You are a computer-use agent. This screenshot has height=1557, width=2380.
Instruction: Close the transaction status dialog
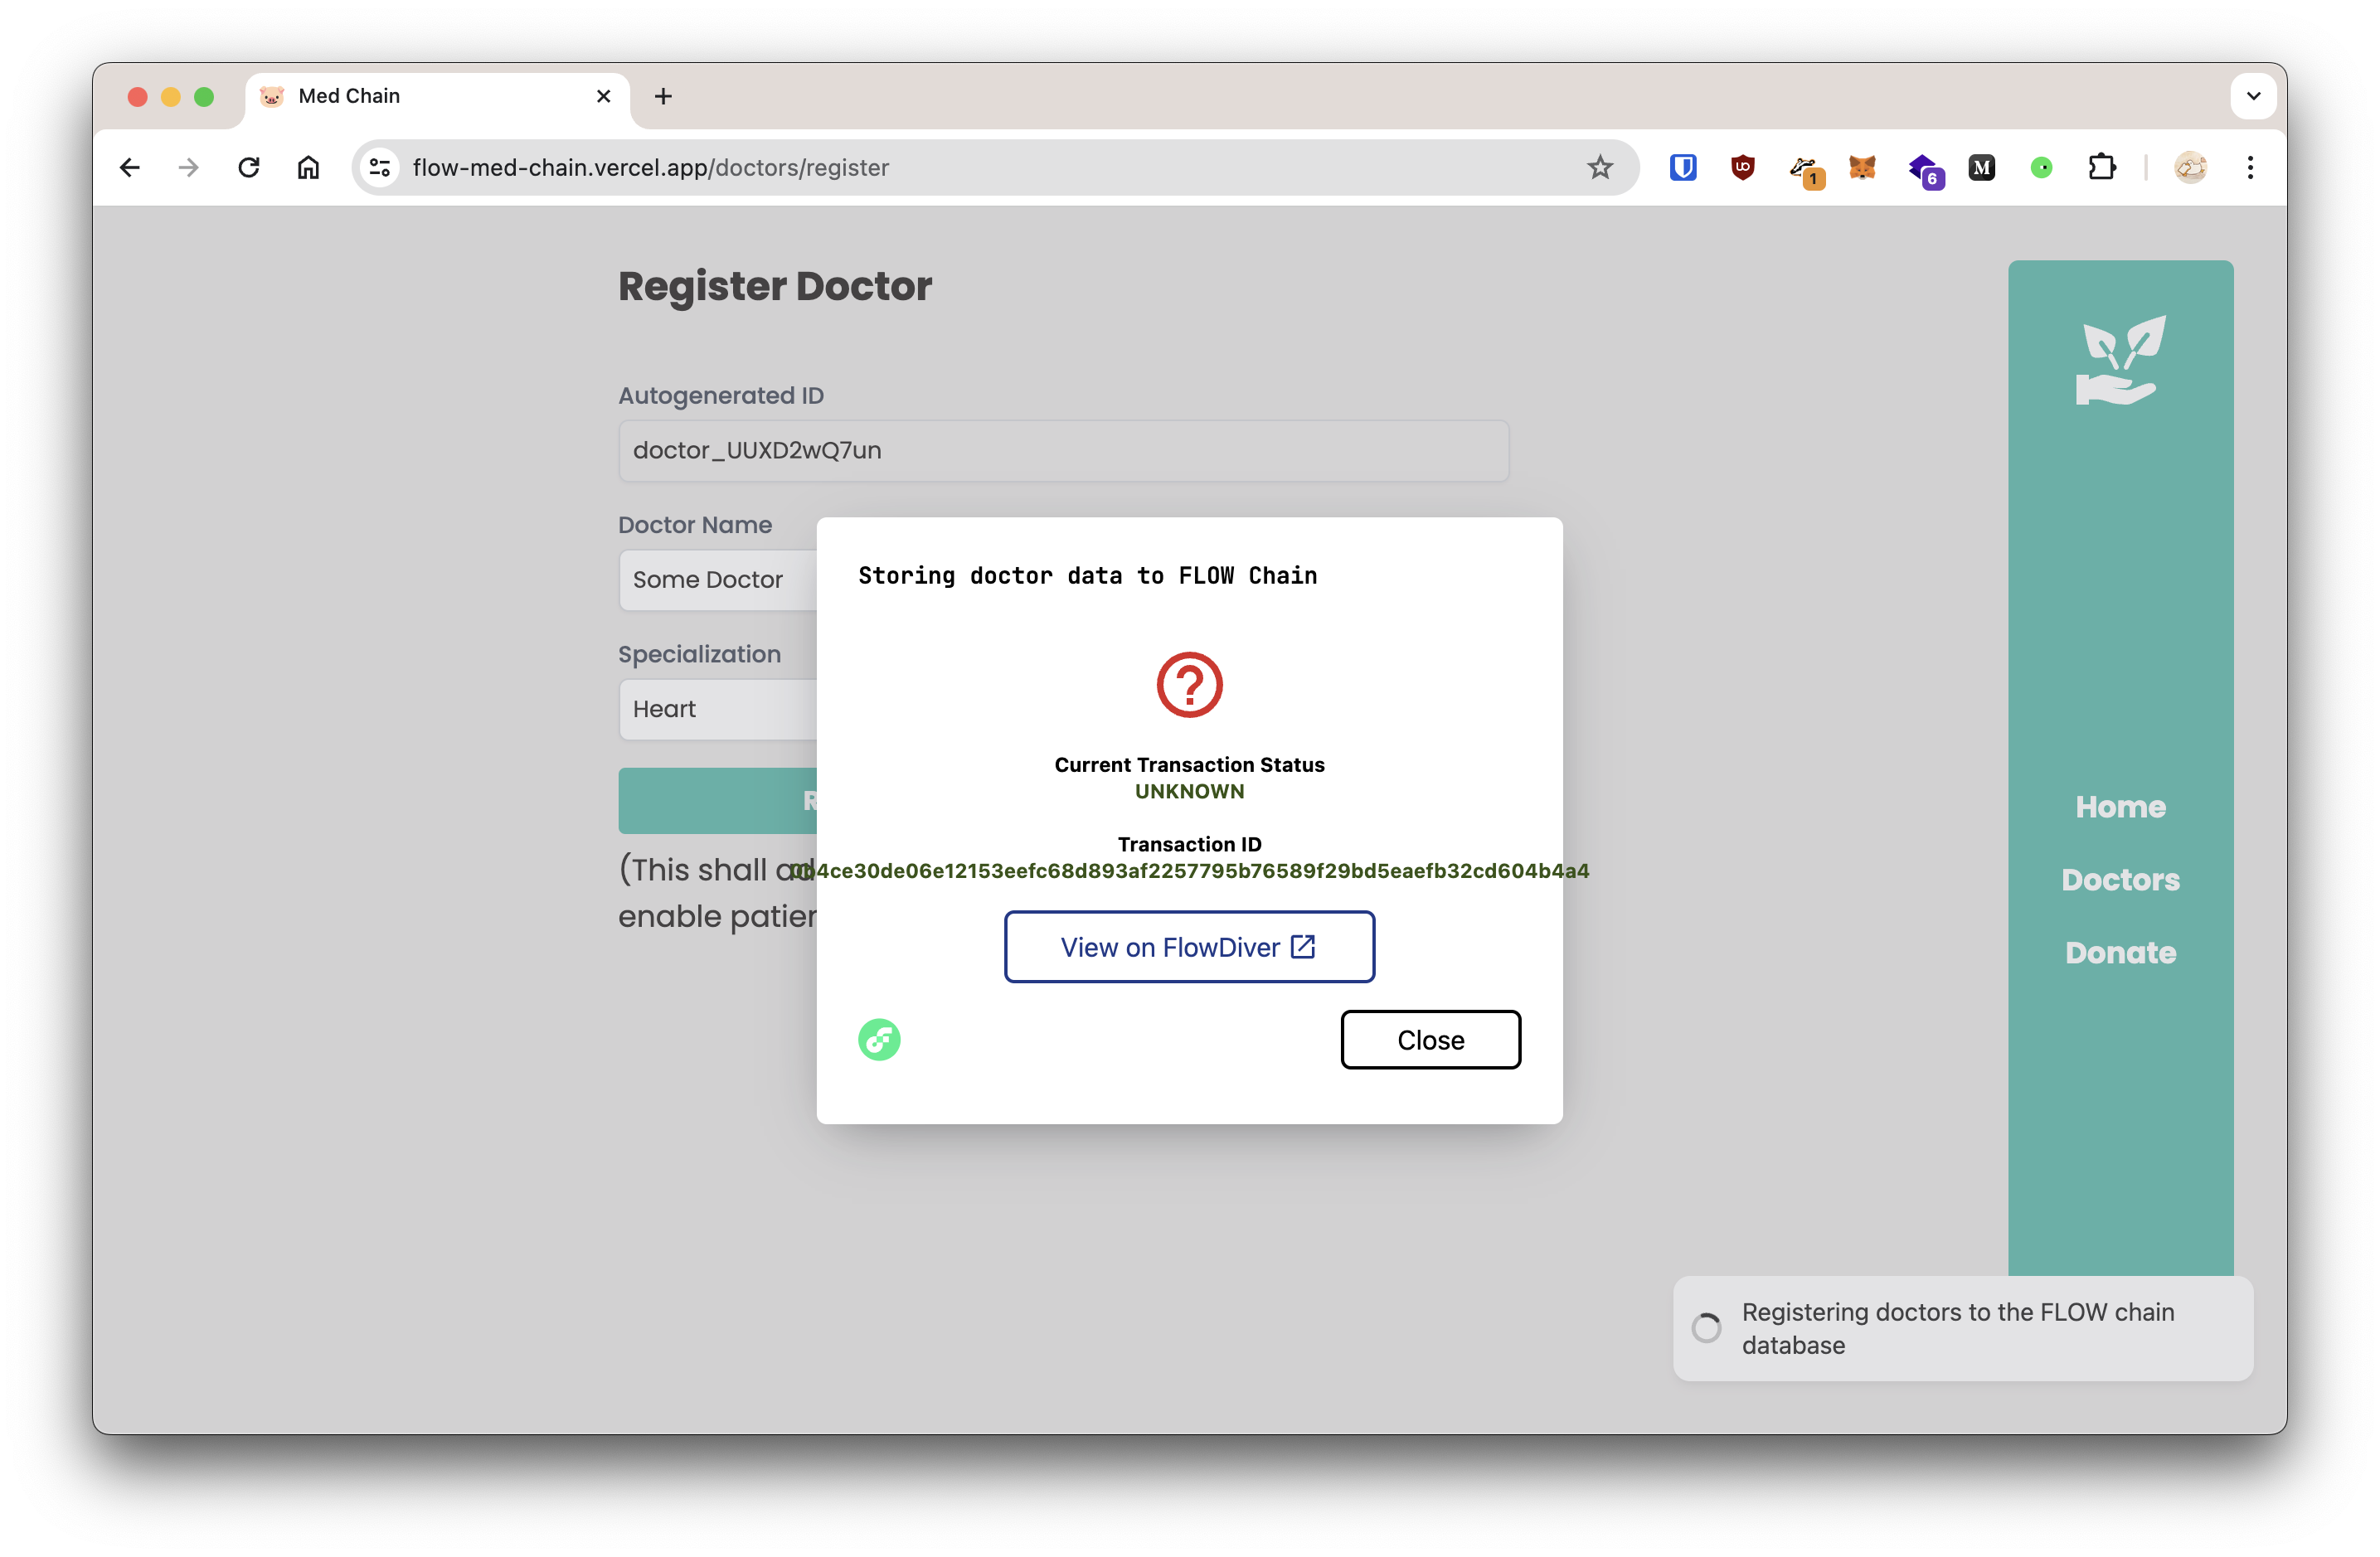[x=1430, y=1040]
